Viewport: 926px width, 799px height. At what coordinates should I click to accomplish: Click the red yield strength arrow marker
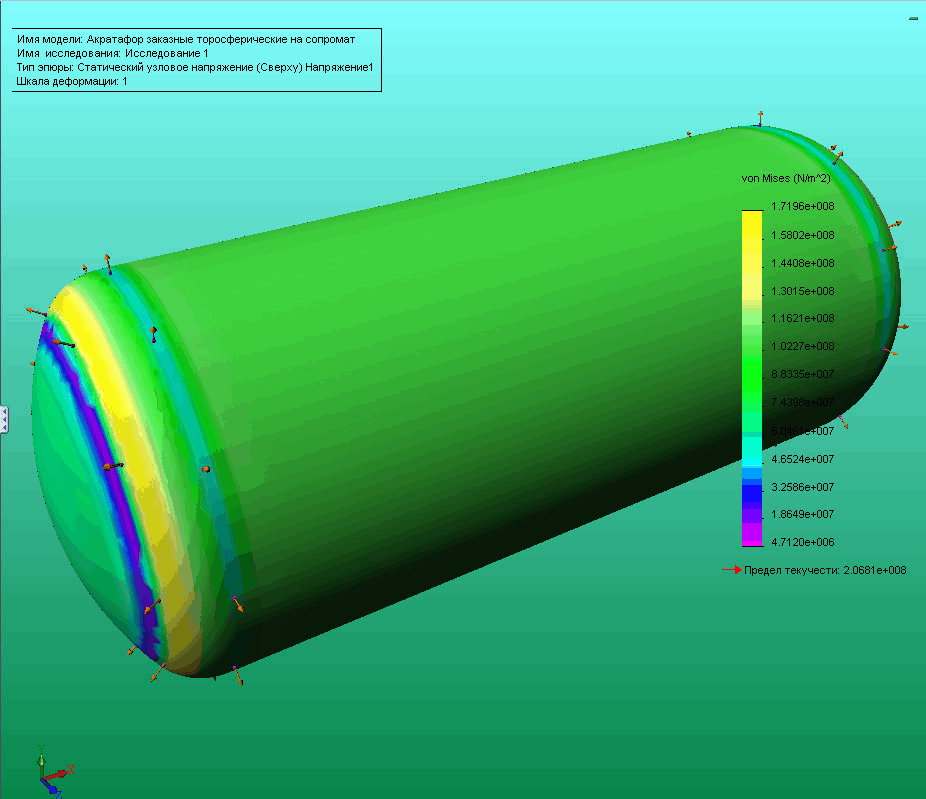pos(732,570)
